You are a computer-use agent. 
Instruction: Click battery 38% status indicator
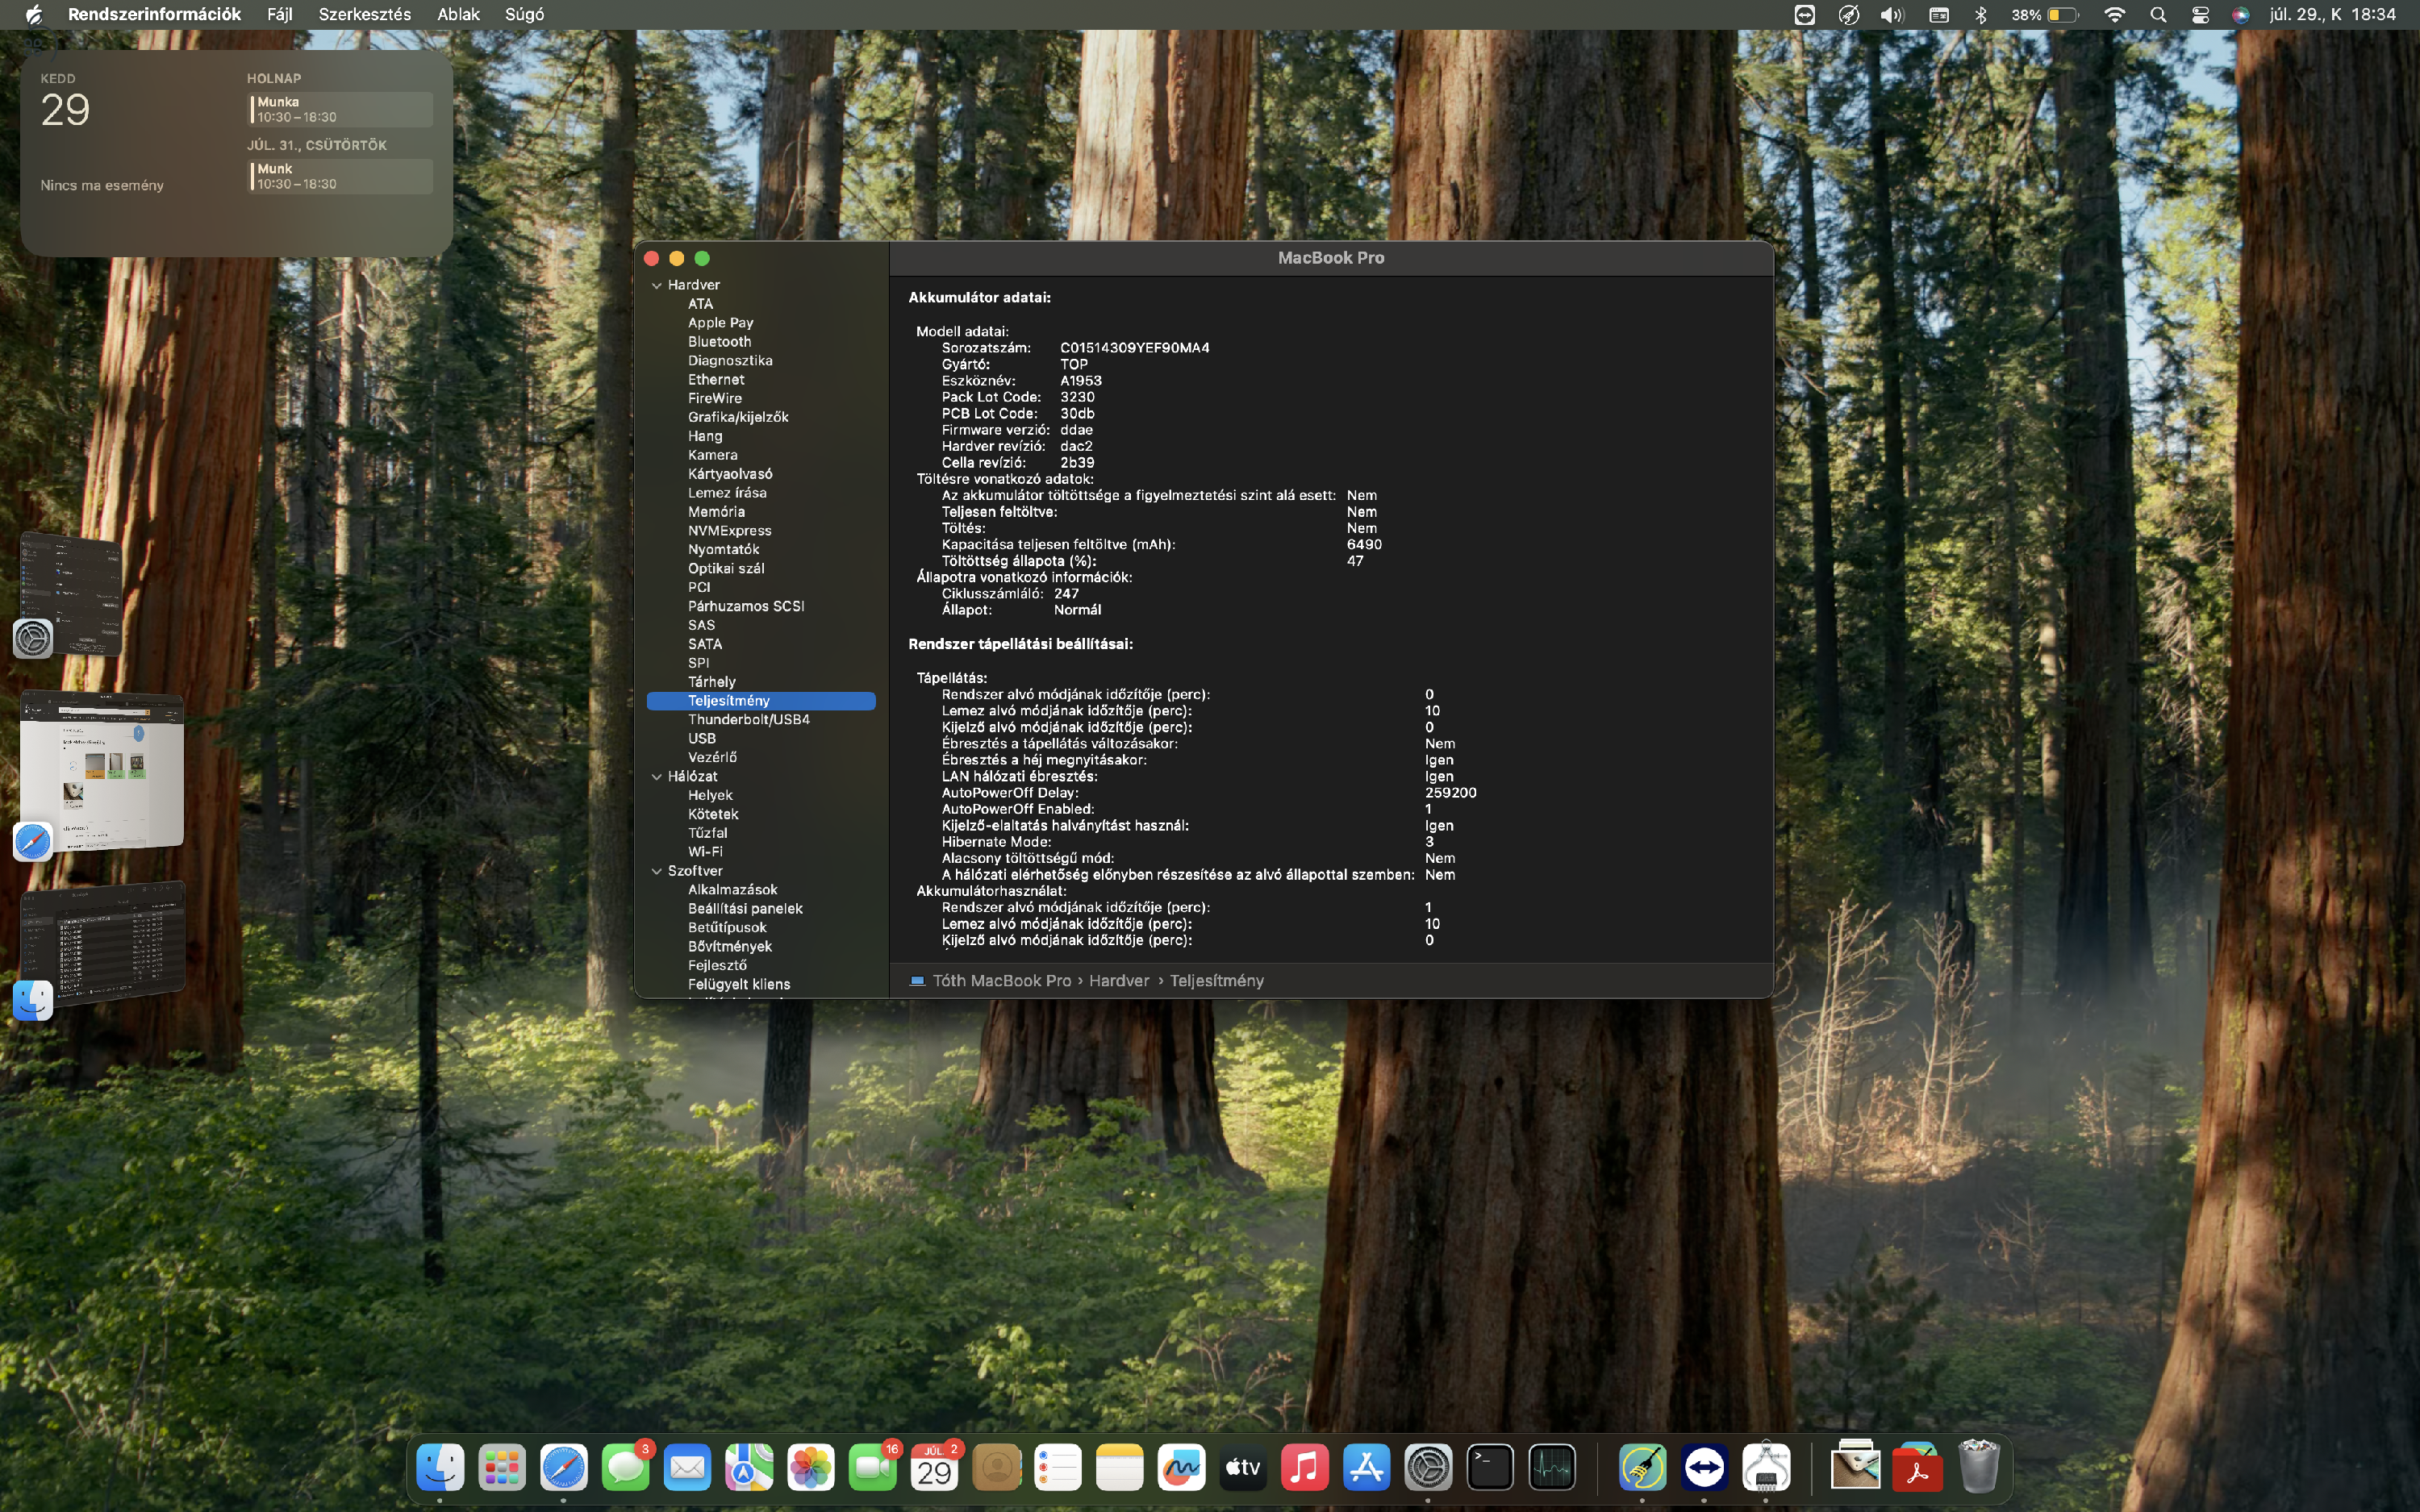[x=2046, y=14]
